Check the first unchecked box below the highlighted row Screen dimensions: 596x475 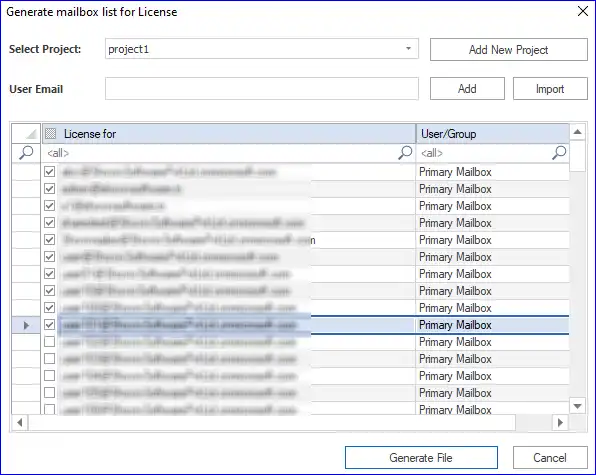(x=49, y=342)
